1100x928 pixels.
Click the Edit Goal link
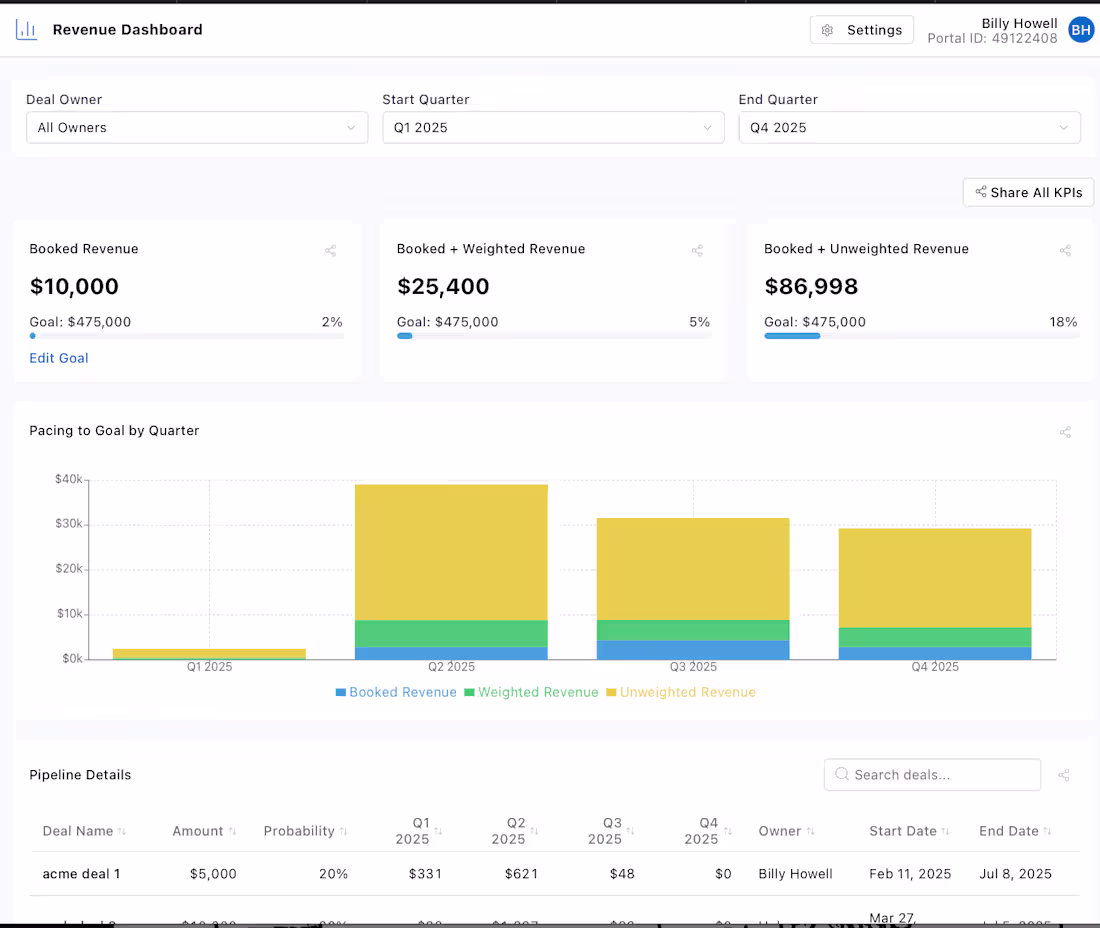point(59,358)
